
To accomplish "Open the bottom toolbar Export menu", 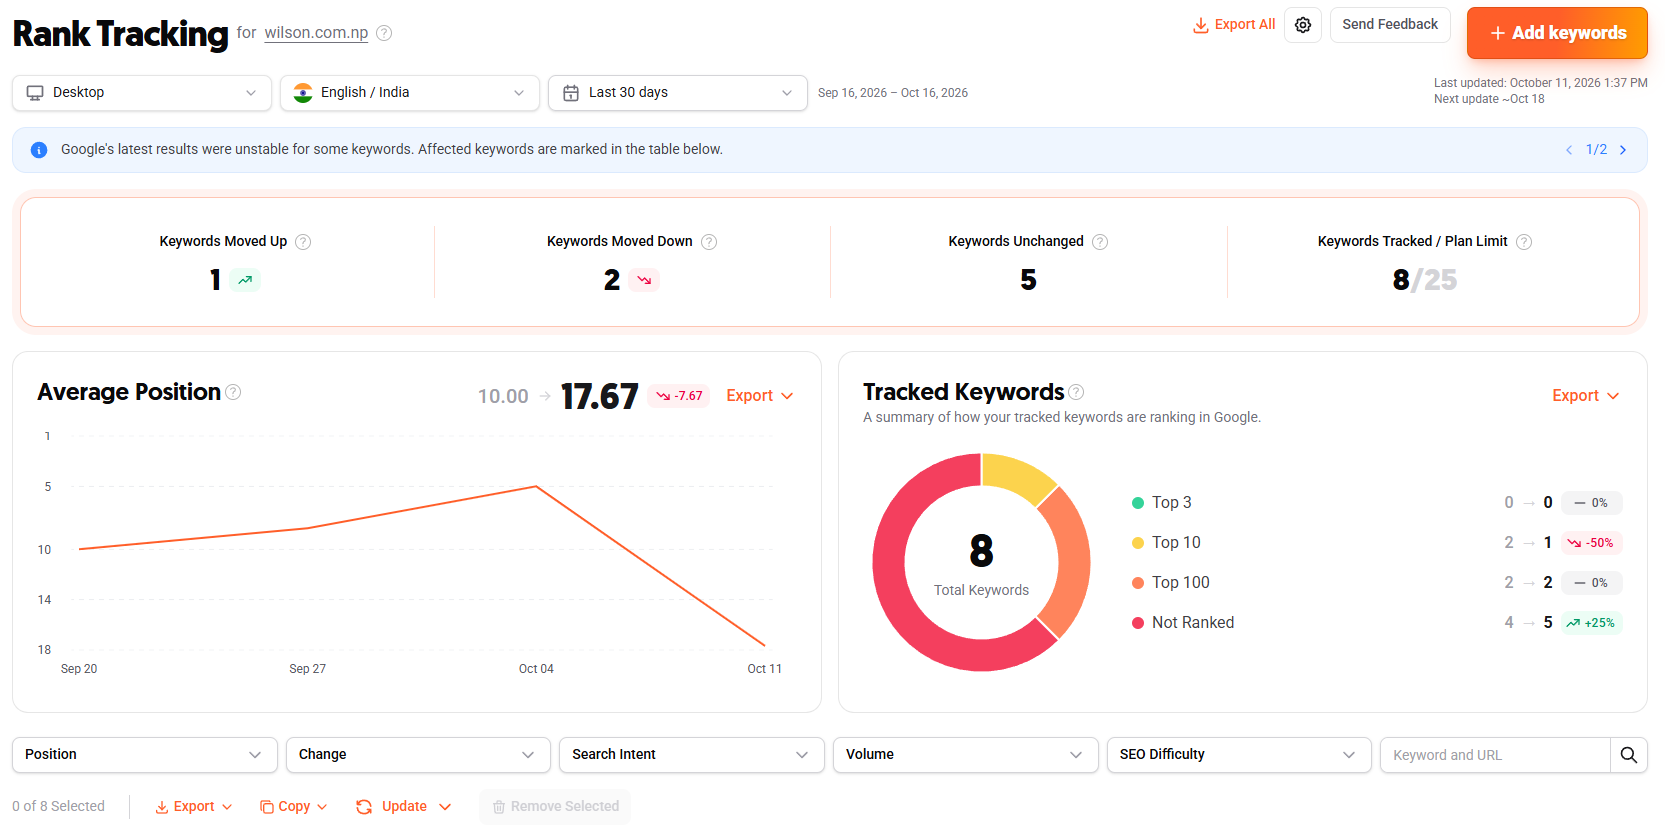I will tap(194, 807).
